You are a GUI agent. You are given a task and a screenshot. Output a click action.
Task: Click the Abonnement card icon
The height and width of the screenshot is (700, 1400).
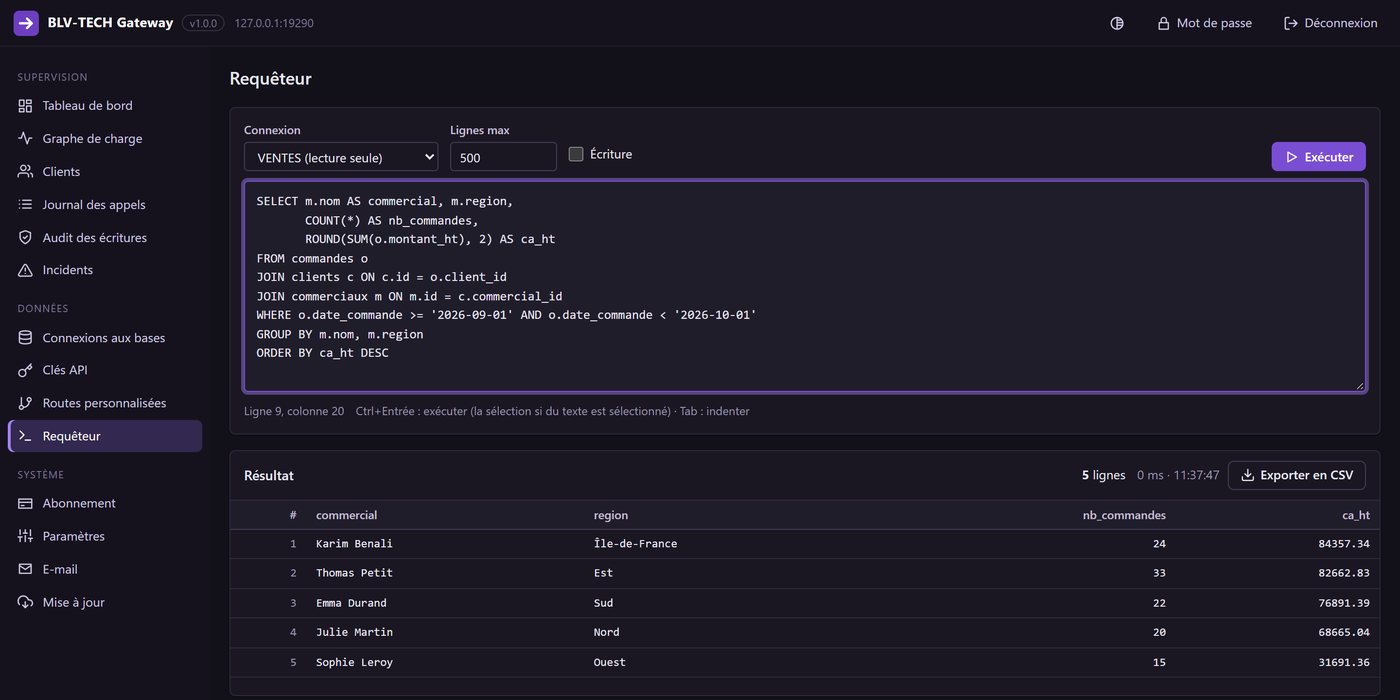pyautogui.click(x=25, y=503)
